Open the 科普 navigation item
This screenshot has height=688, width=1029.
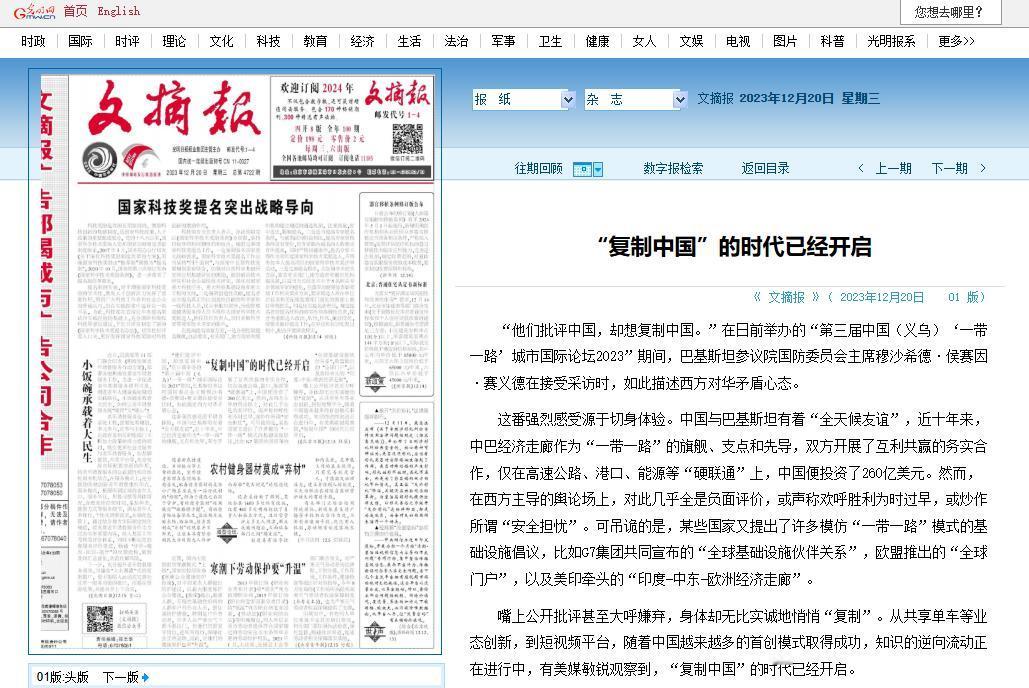(x=832, y=41)
